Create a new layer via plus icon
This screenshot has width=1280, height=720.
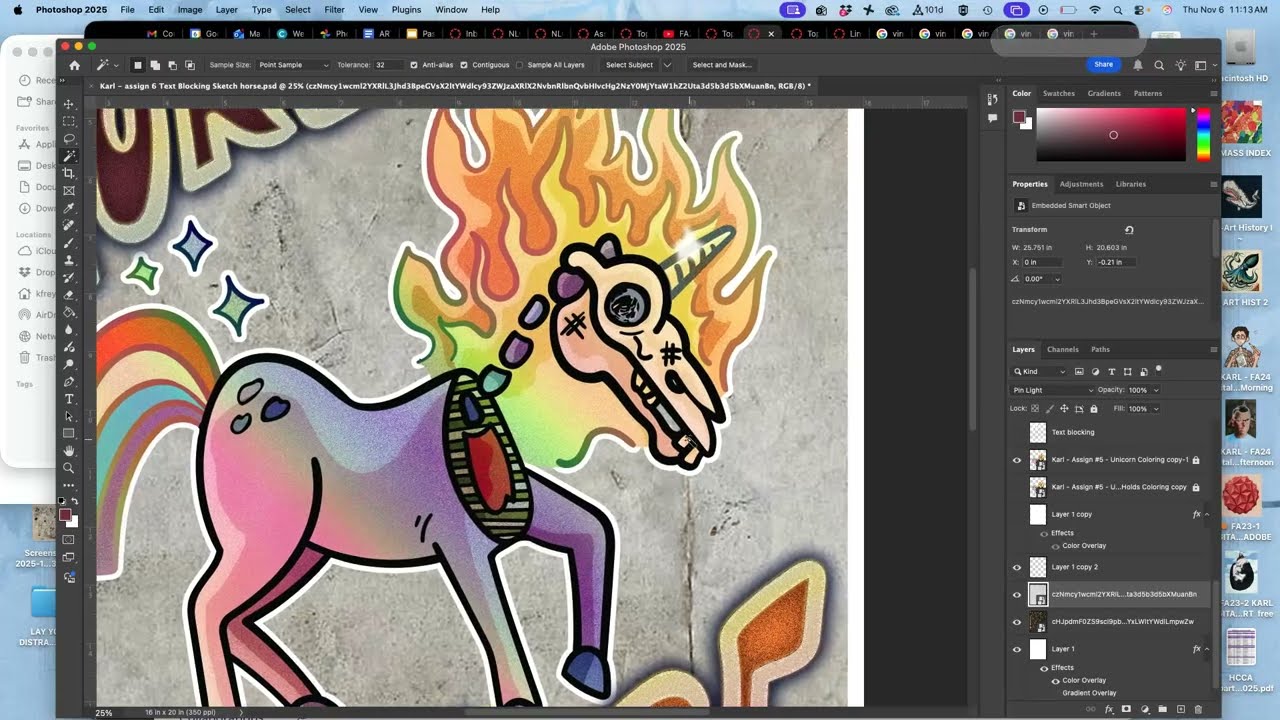[1180, 709]
